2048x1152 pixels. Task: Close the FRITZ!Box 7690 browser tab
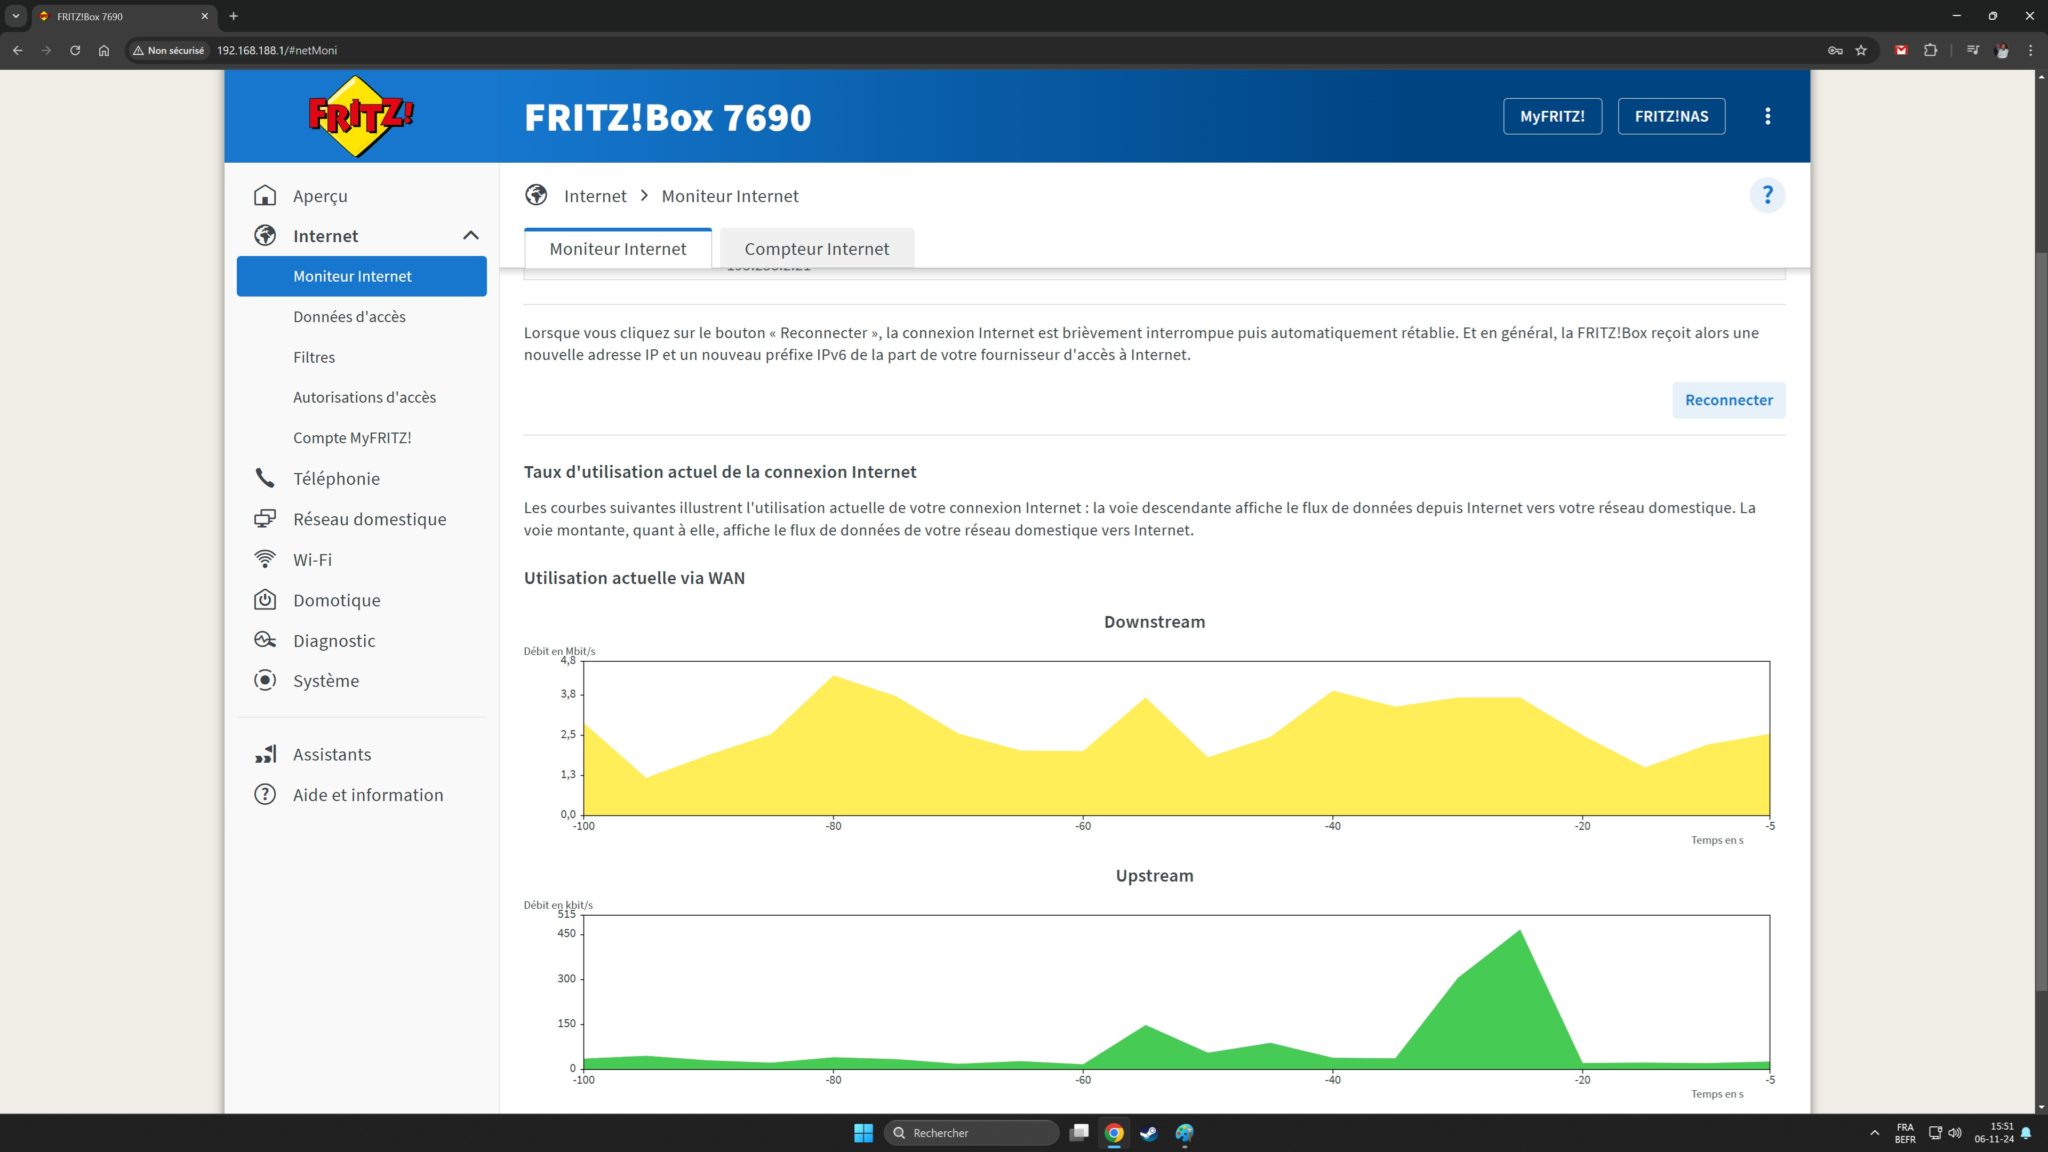(x=204, y=16)
